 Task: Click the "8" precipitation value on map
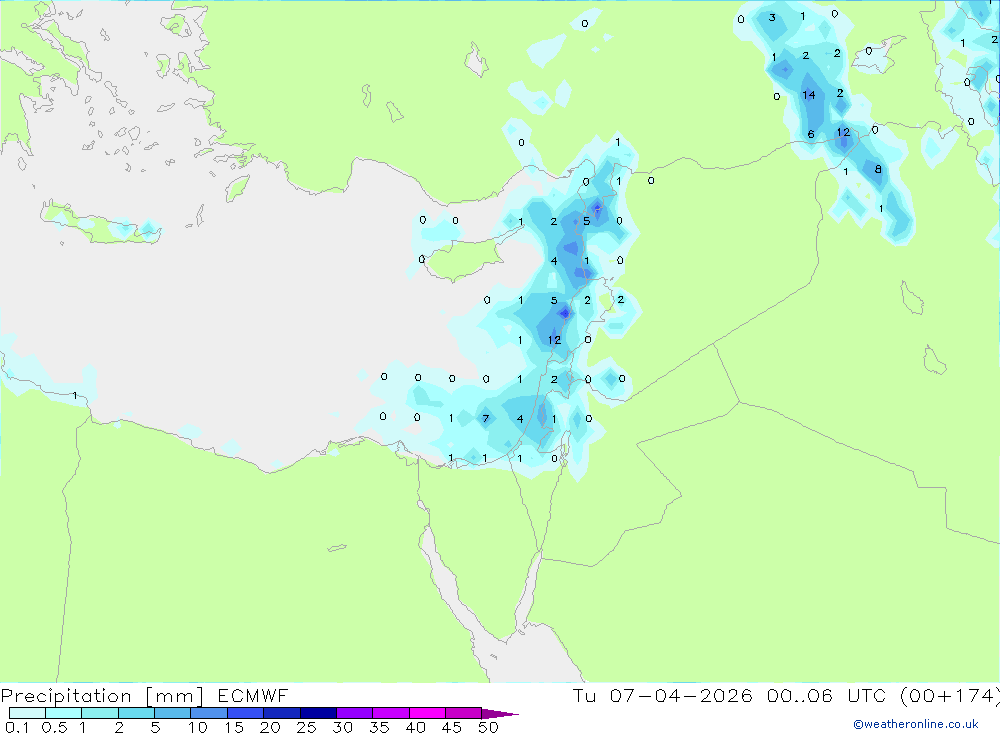point(878,169)
